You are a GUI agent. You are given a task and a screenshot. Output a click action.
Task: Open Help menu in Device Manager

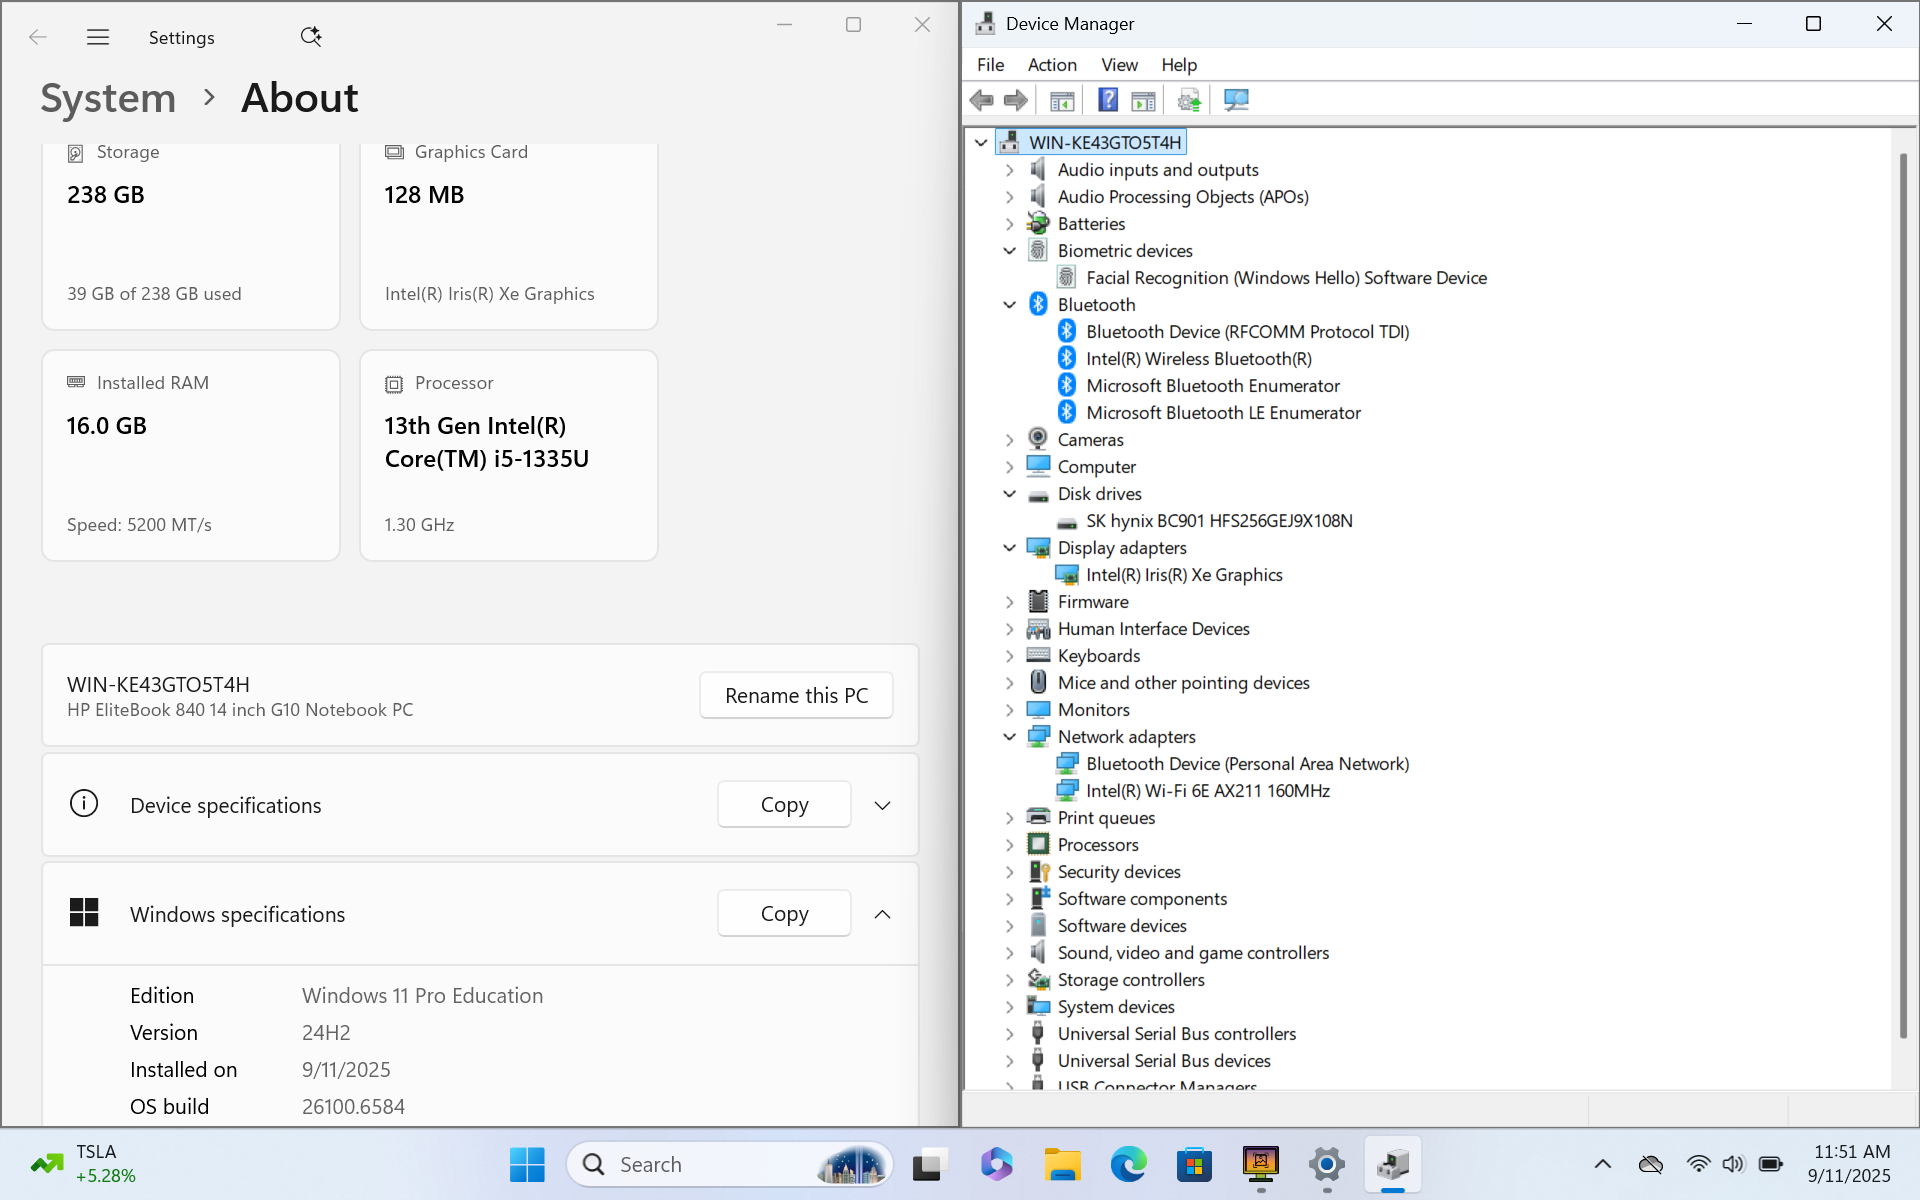[1178, 64]
